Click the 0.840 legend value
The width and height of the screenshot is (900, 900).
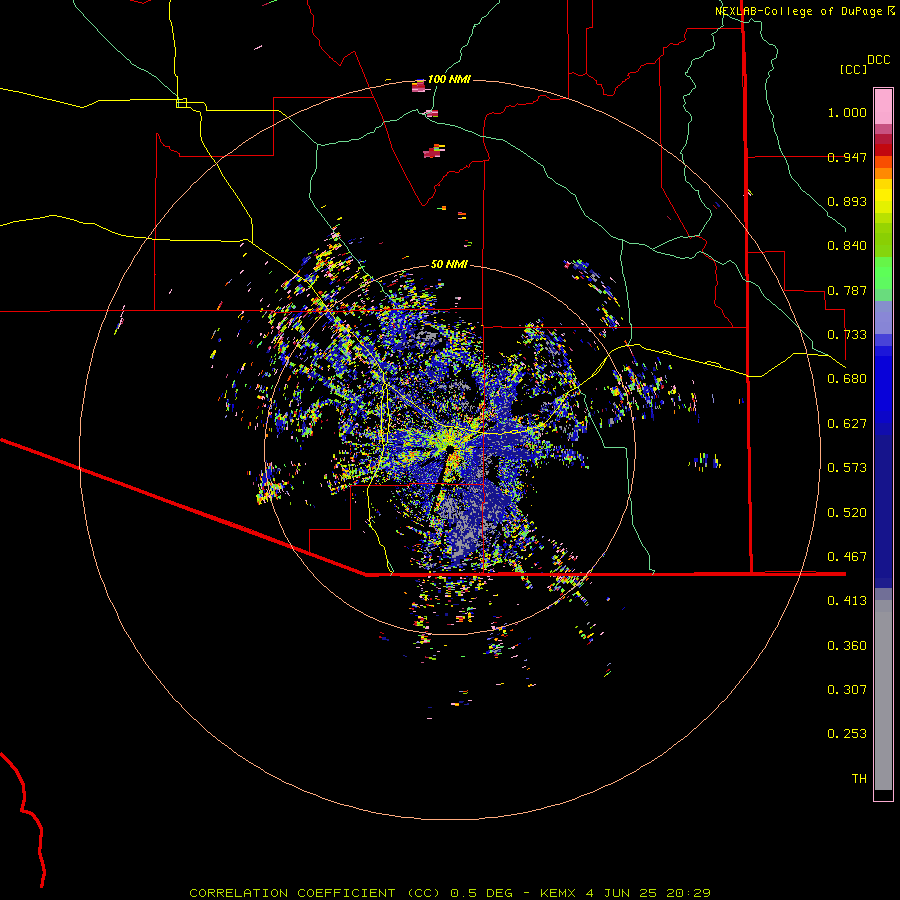pos(847,246)
